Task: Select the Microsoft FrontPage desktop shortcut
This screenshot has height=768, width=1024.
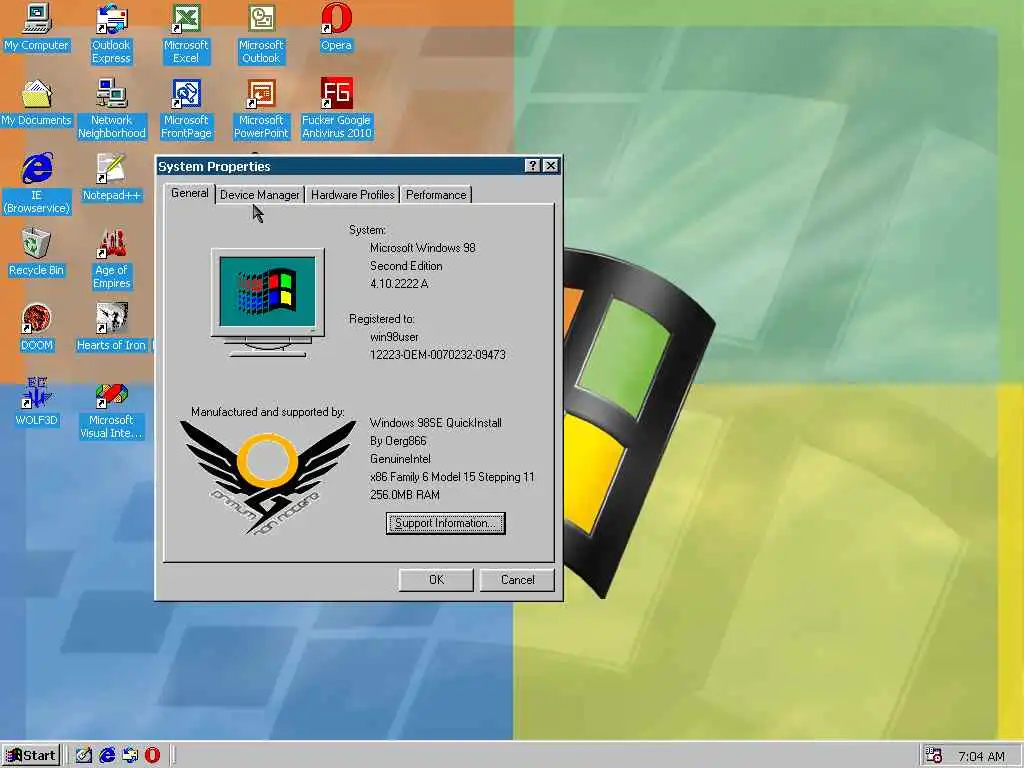Action: tap(186, 109)
